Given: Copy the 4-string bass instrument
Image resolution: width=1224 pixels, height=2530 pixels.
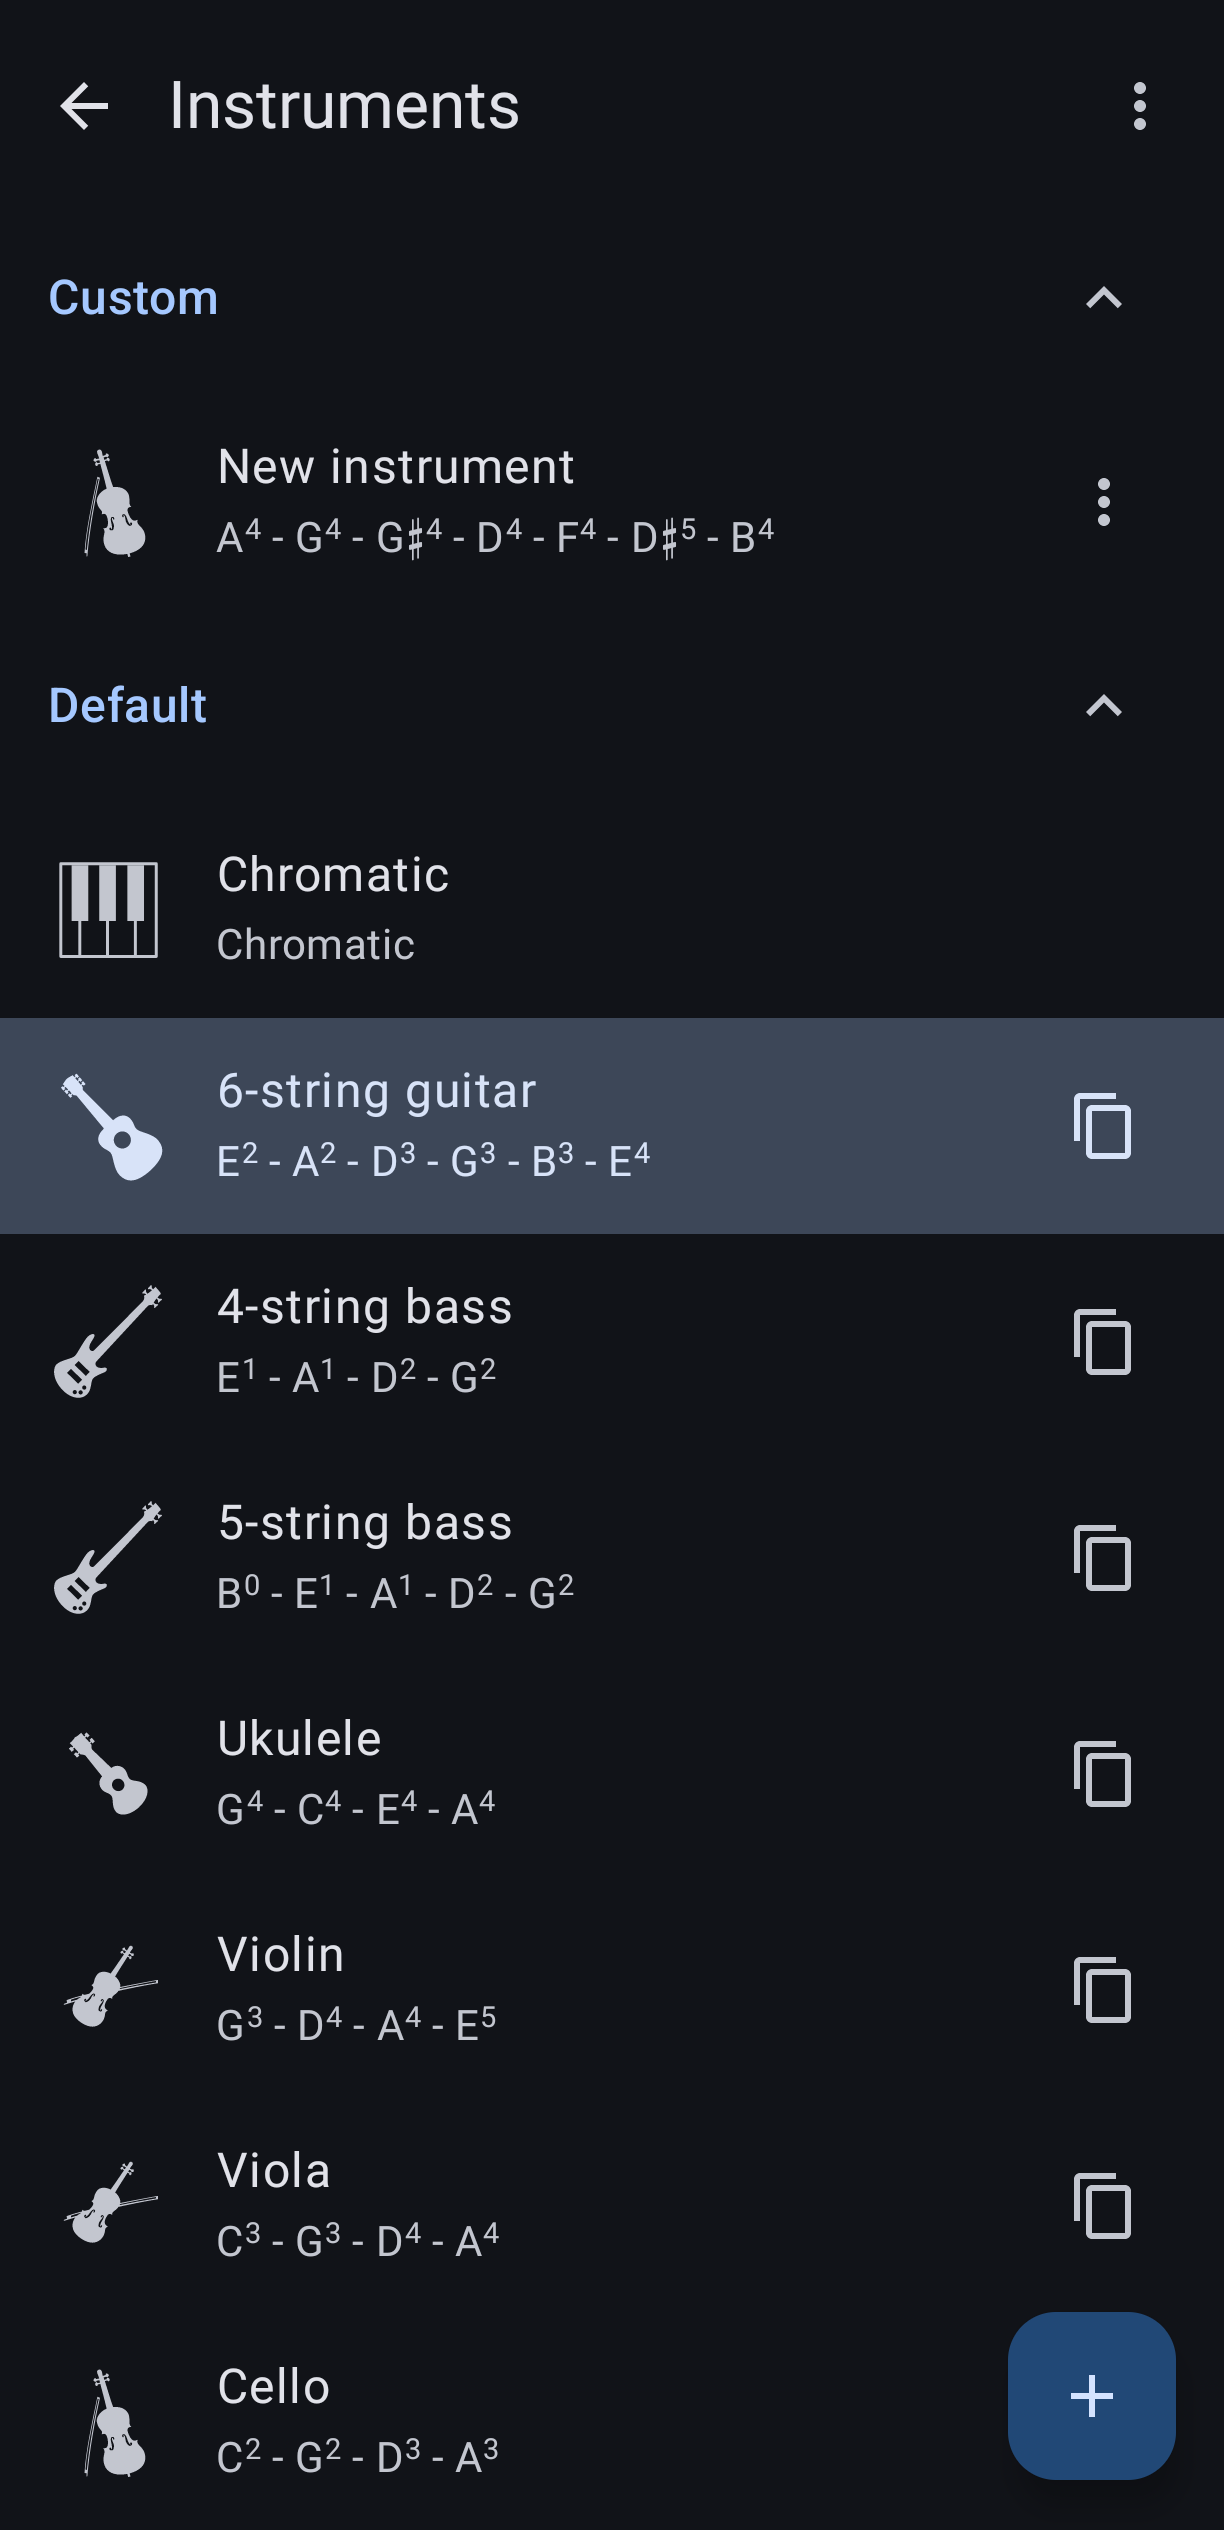Looking at the screenshot, I should tap(1102, 1342).
